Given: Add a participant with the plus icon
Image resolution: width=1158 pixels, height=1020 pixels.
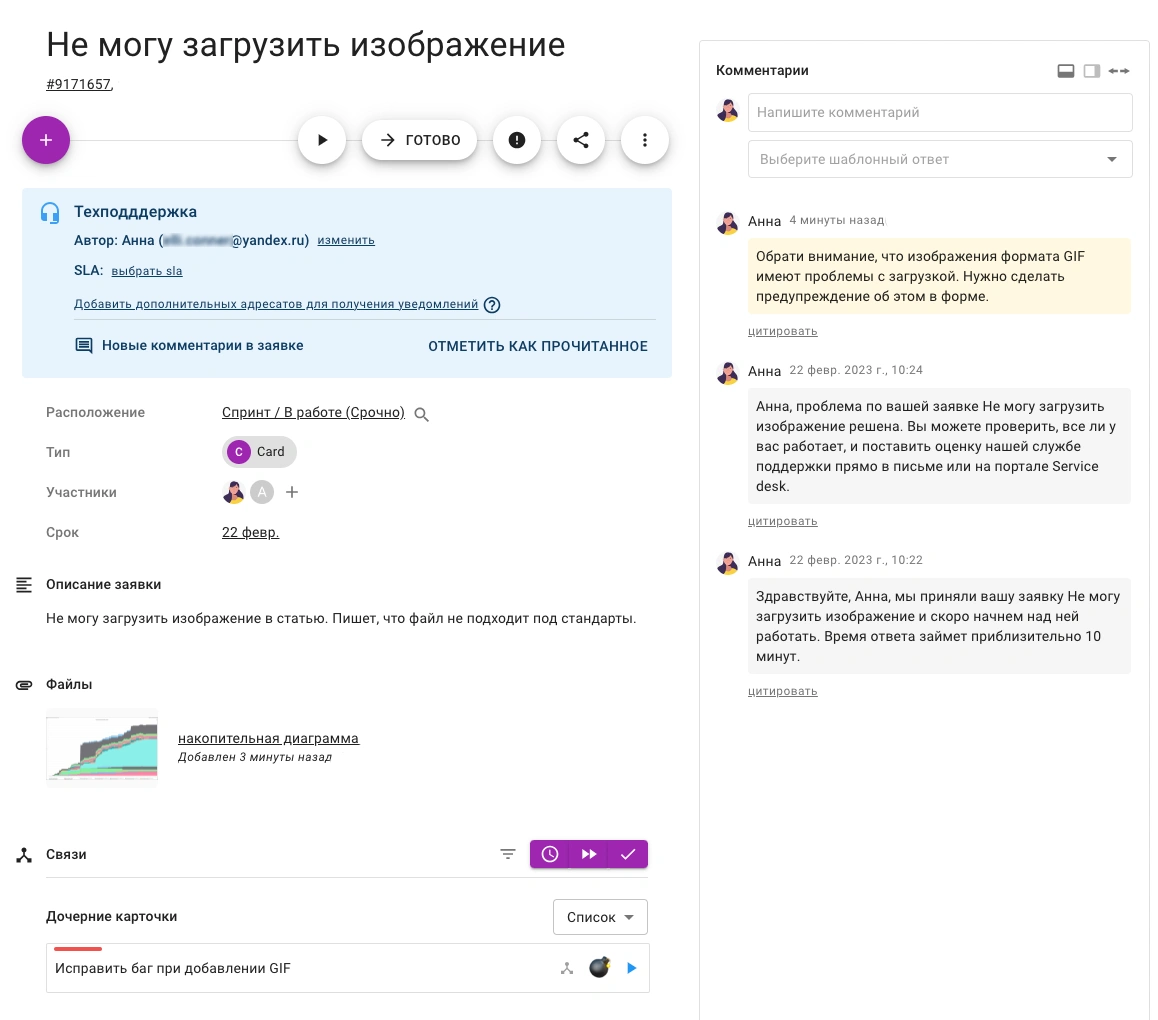Looking at the screenshot, I should [x=292, y=492].
